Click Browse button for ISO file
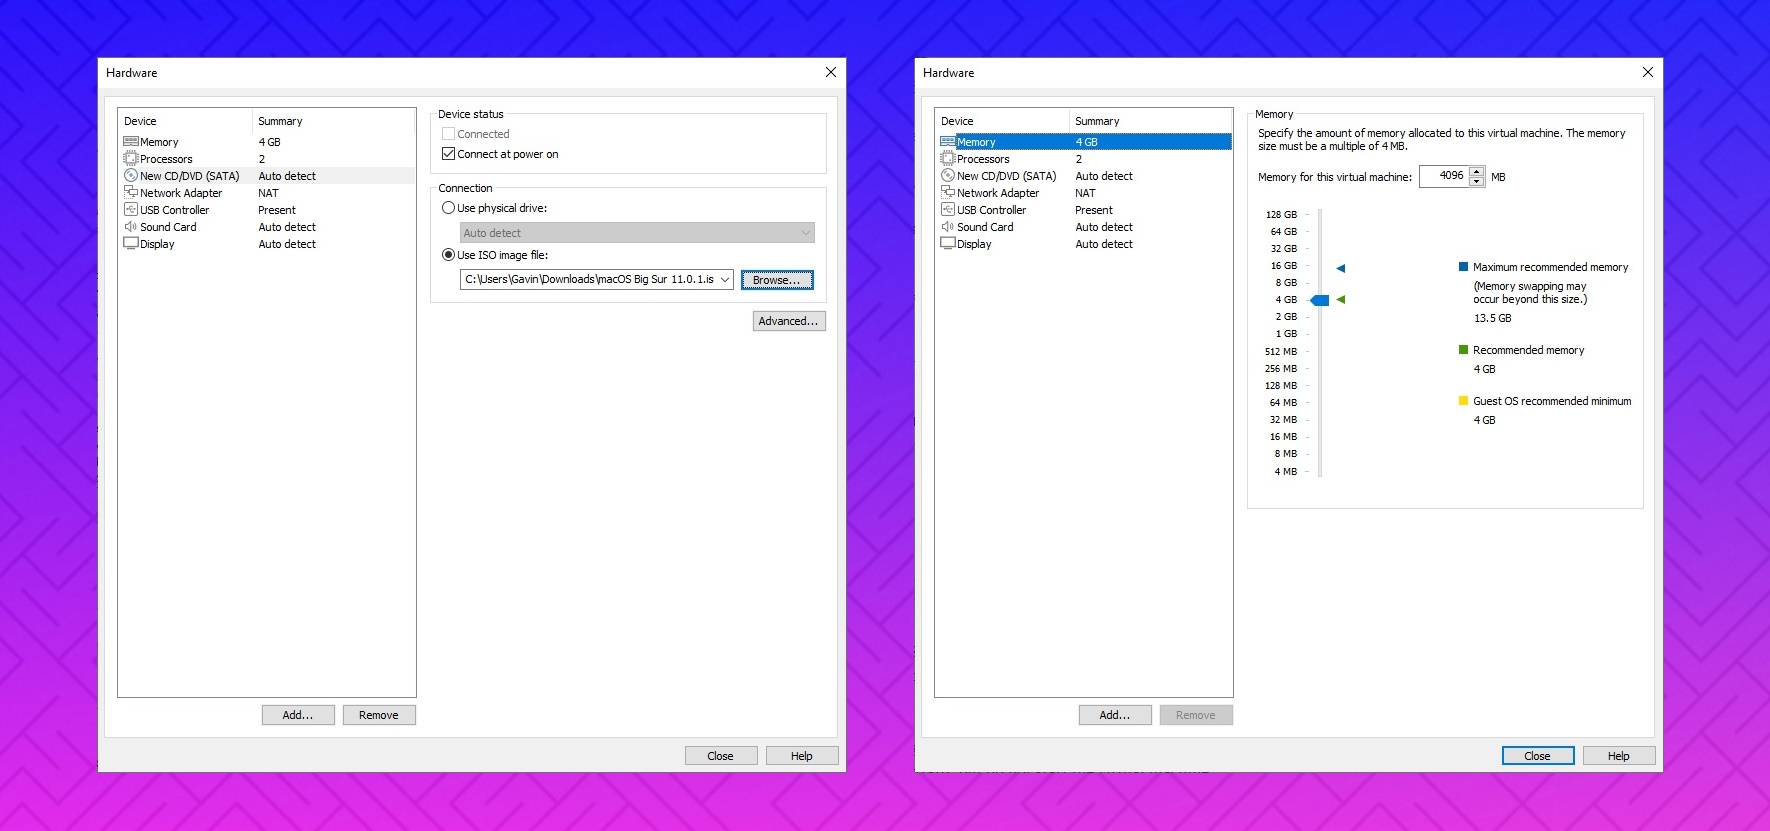1770x831 pixels. coord(777,280)
